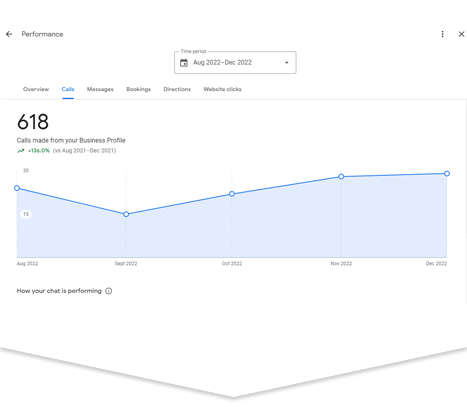Screen dimensions: 467x407
Task: Switch to the Overview tab
Action: point(36,89)
